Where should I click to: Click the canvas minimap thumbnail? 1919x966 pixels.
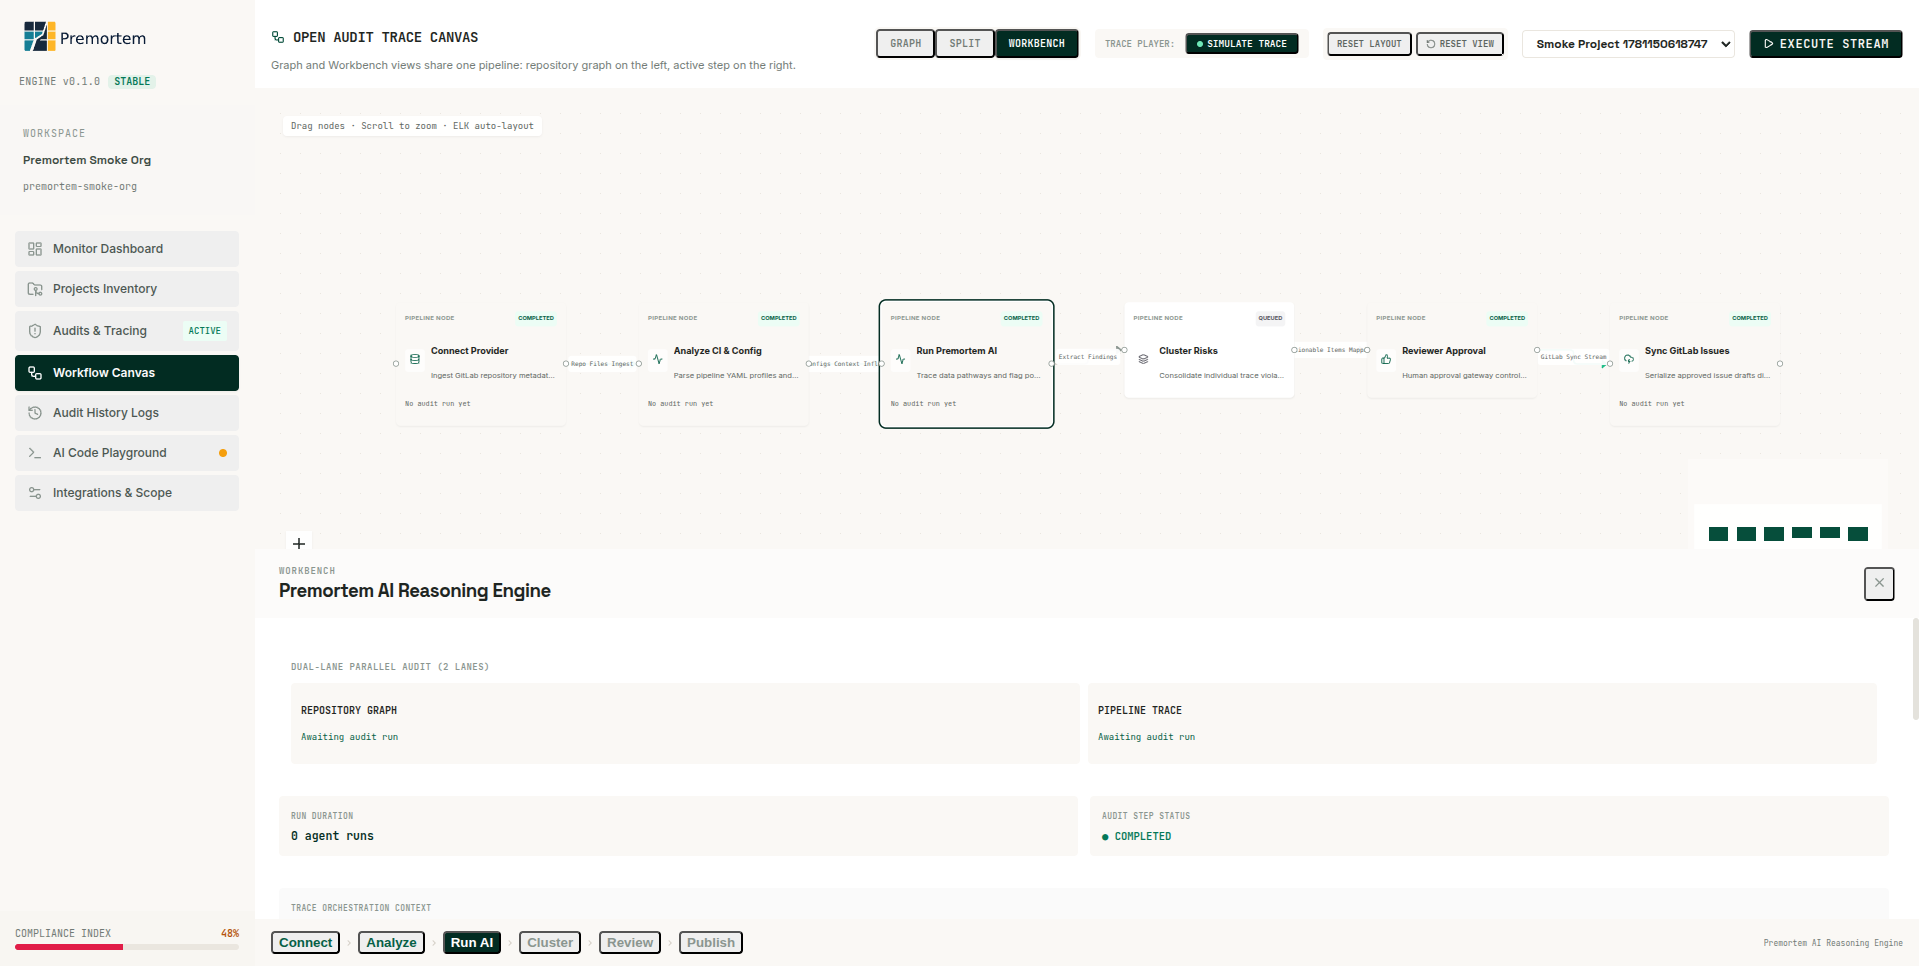click(1787, 505)
